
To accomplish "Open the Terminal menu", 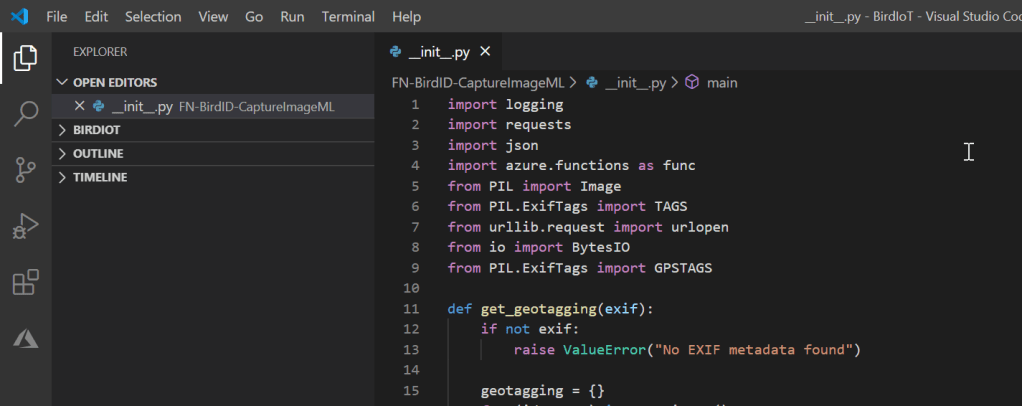I will tap(348, 17).
